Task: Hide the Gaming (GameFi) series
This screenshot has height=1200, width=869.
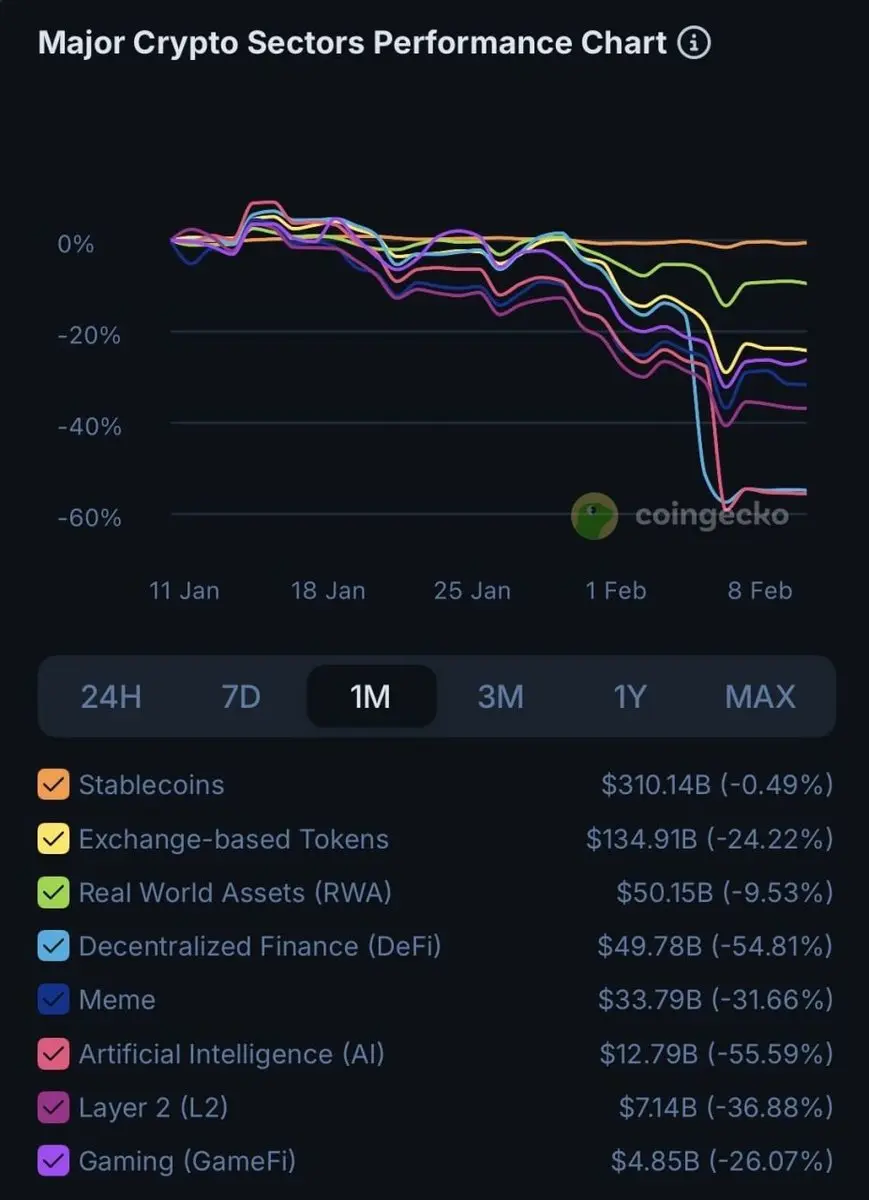Action: [x=53, y=1162]
